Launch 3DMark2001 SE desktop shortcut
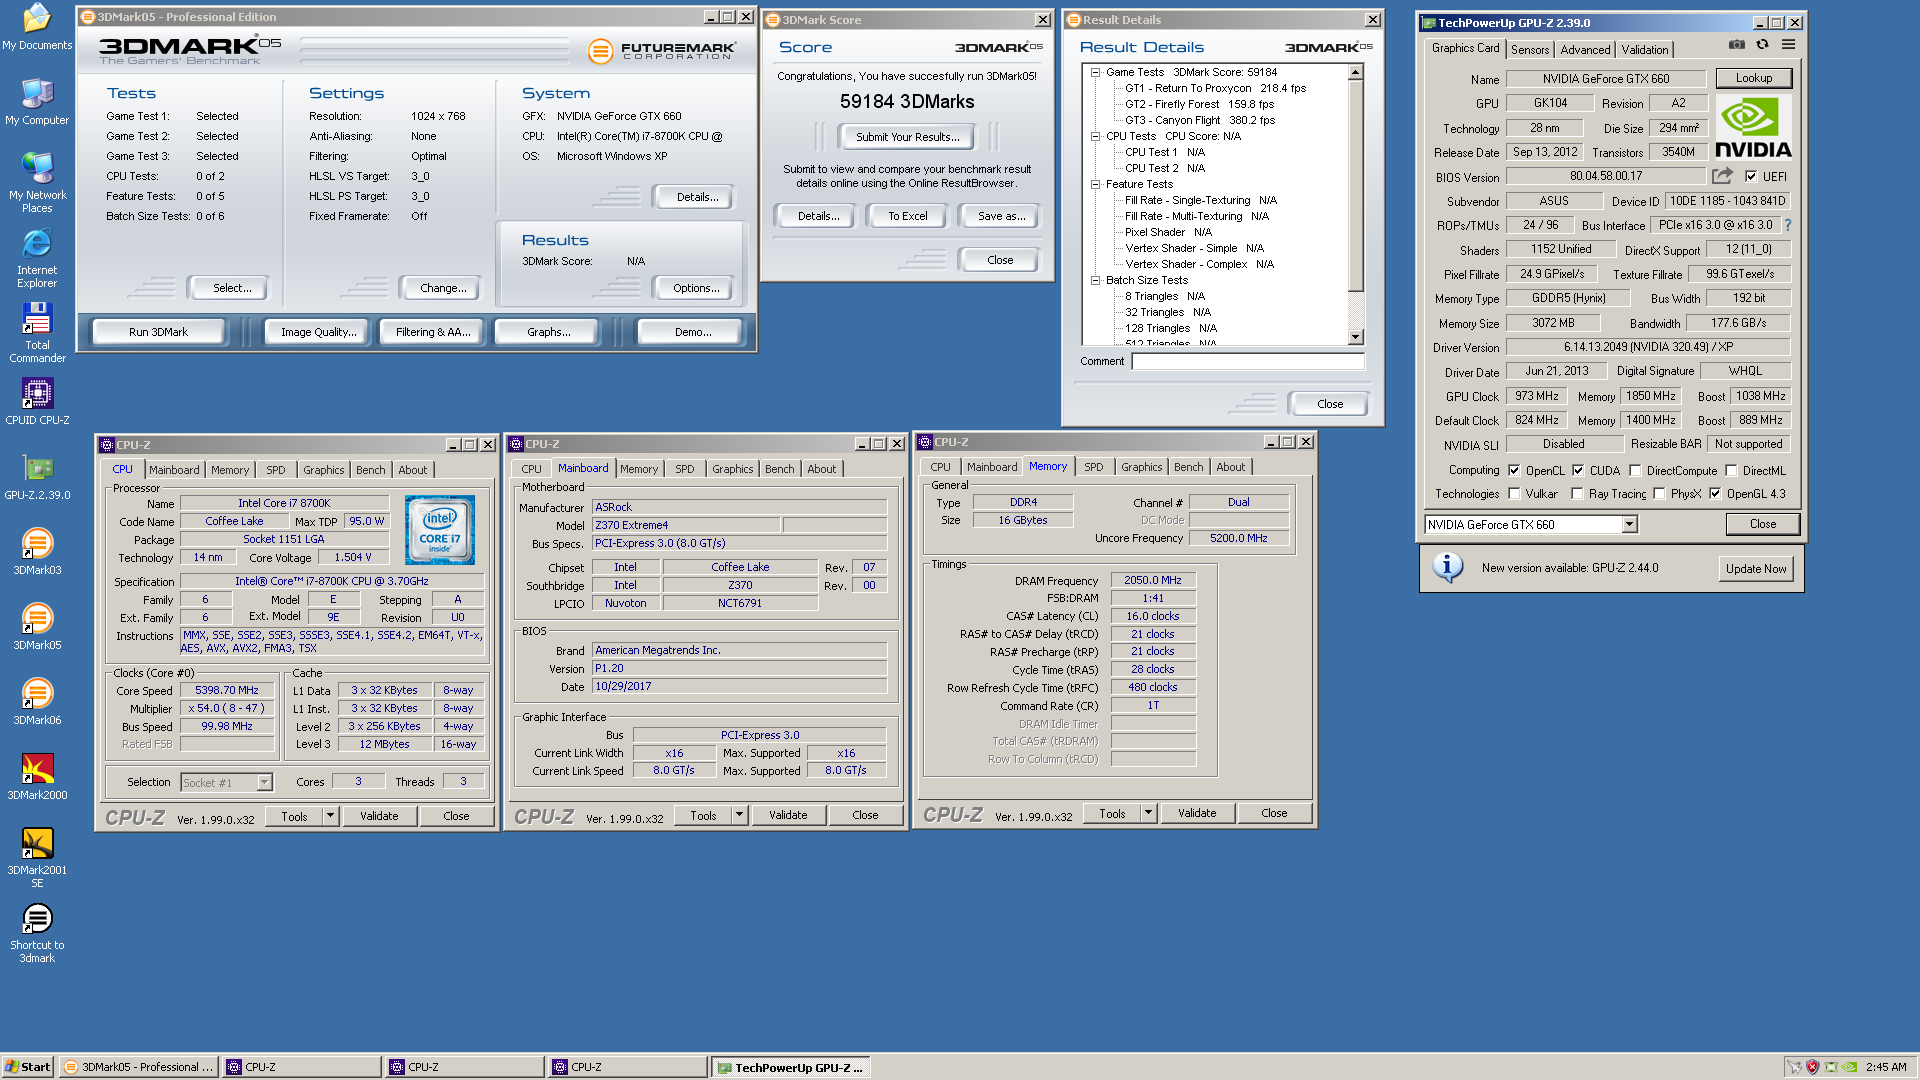This screenshot has width=1920, height=1080. [37, 858]
